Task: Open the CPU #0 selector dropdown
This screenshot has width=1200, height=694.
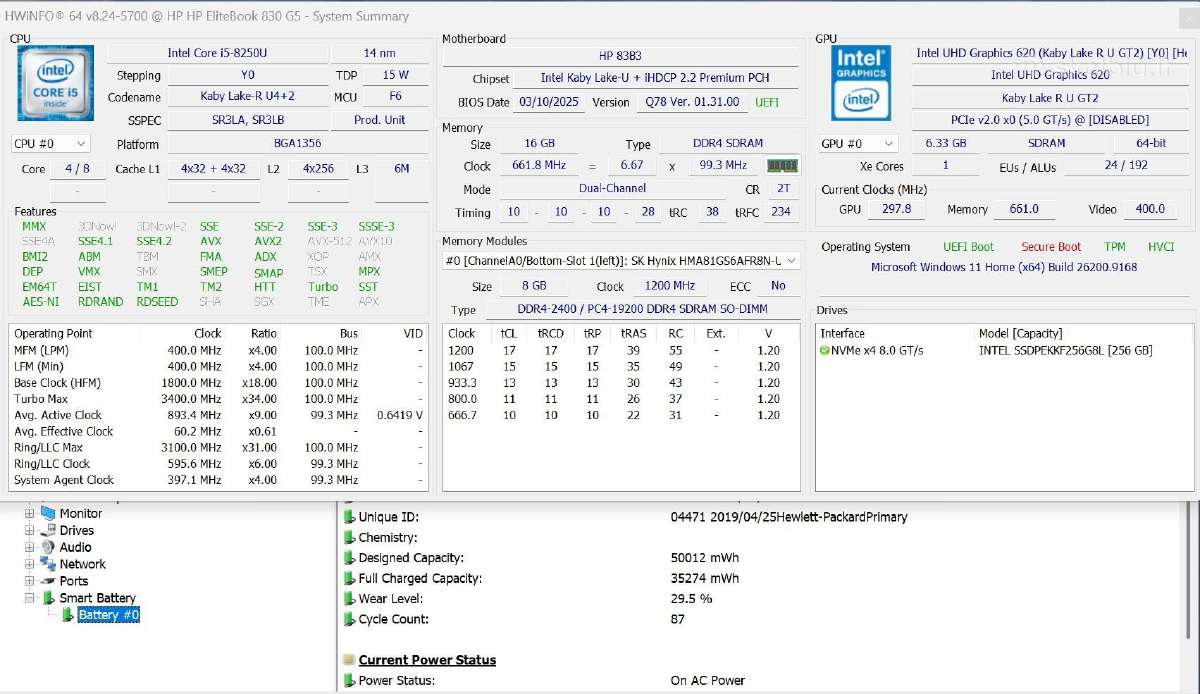Action: (x=51, y=144)
